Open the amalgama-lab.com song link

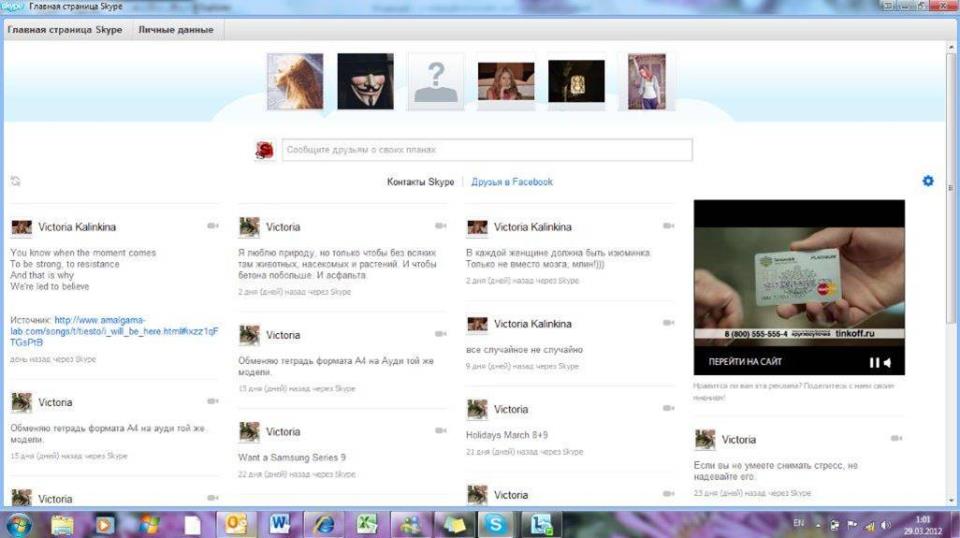114,331
